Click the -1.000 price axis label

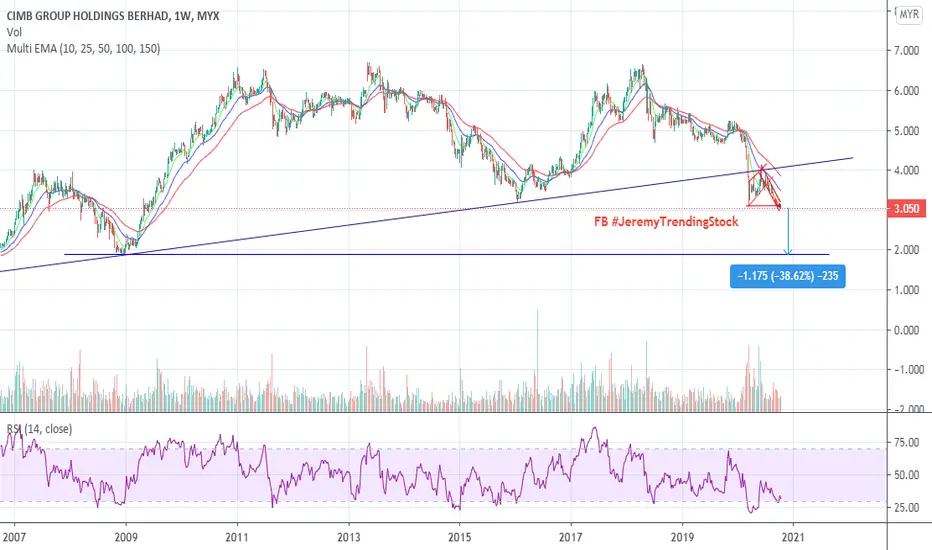(x=908, y=370)
